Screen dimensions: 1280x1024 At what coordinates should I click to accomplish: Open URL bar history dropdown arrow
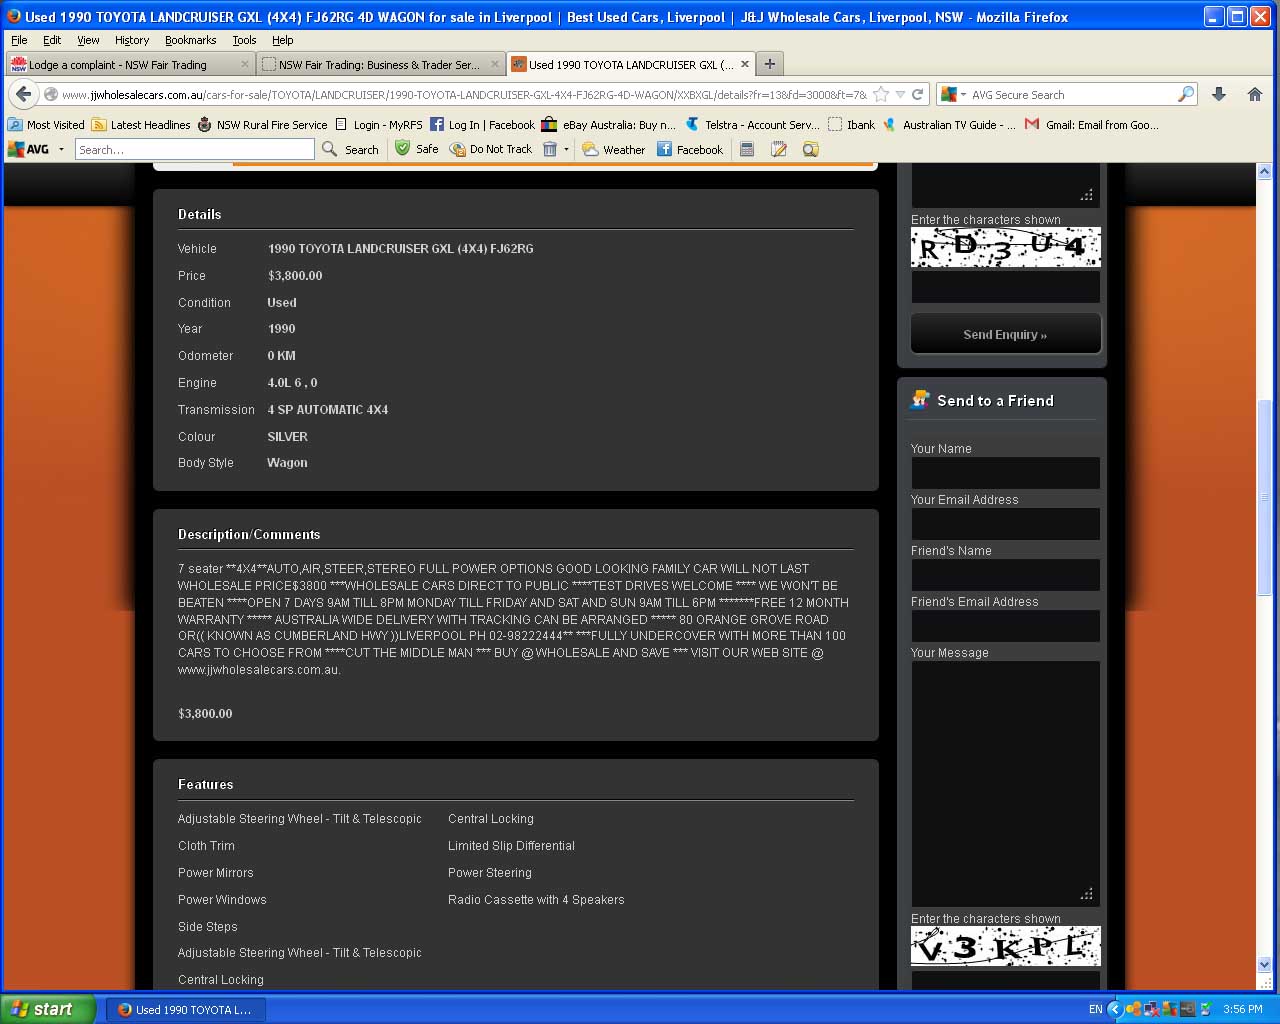point(900,94)
